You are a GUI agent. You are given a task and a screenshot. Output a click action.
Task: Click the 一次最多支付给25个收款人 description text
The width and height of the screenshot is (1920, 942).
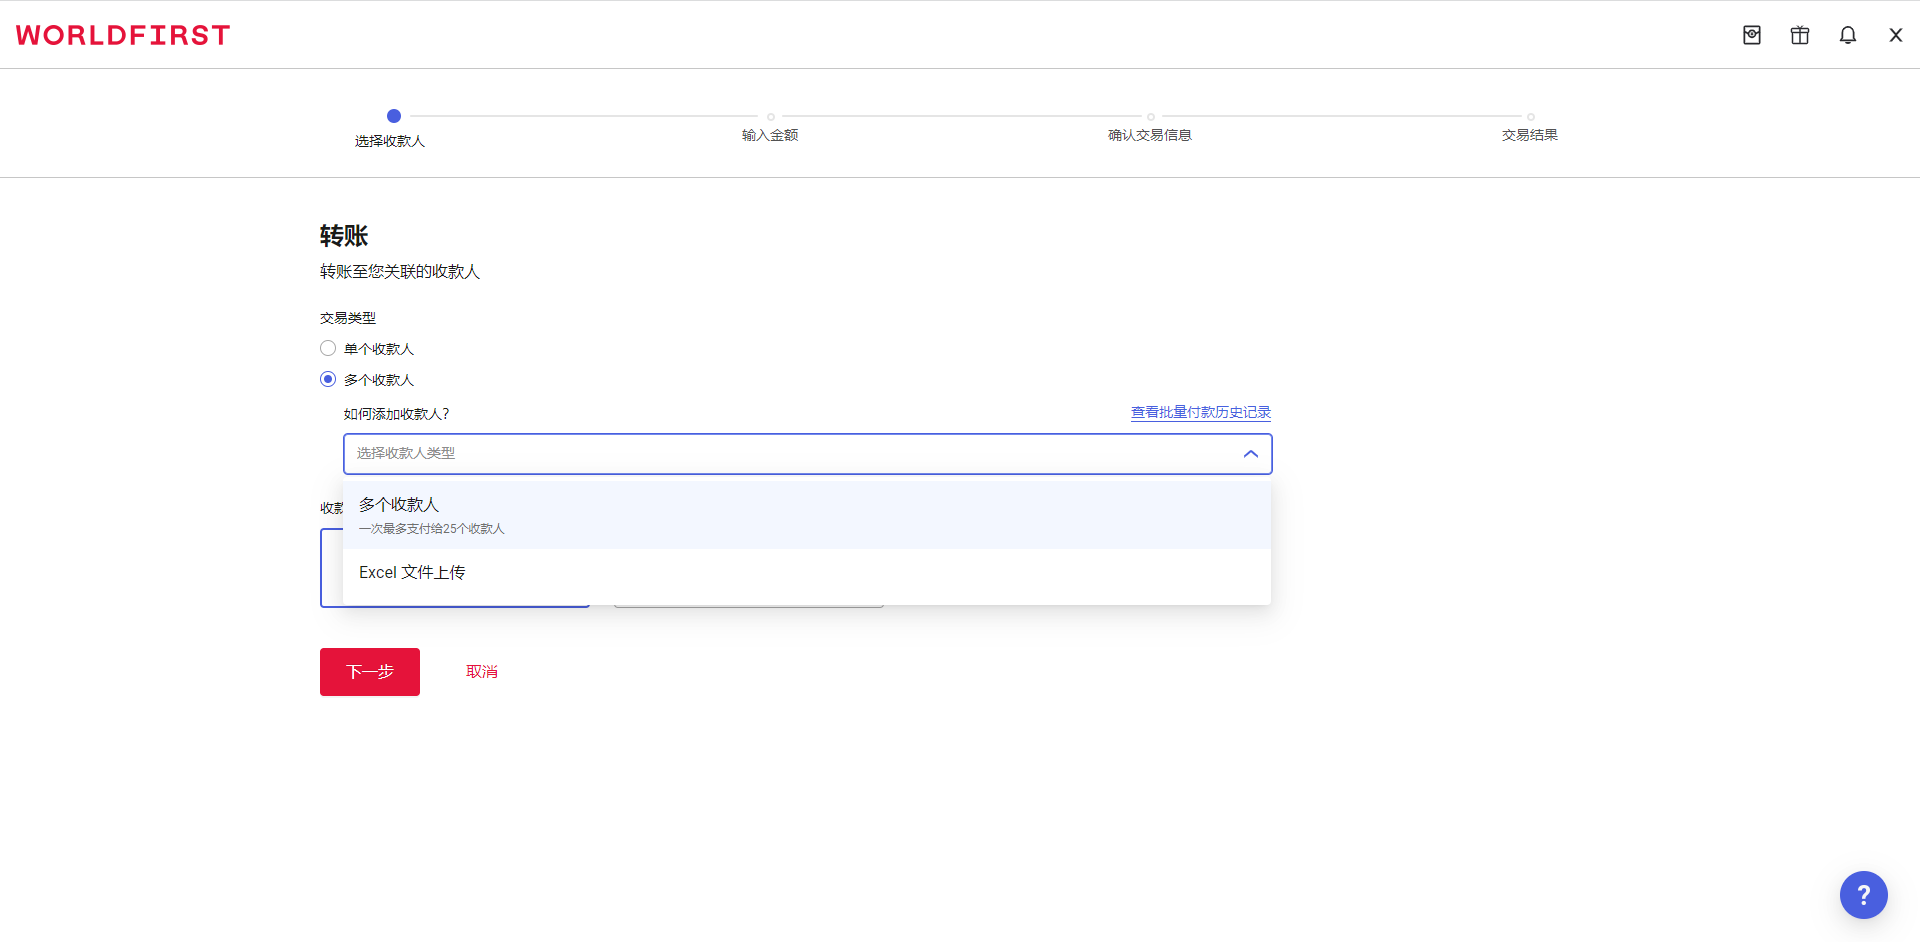(x=432, y=529)
